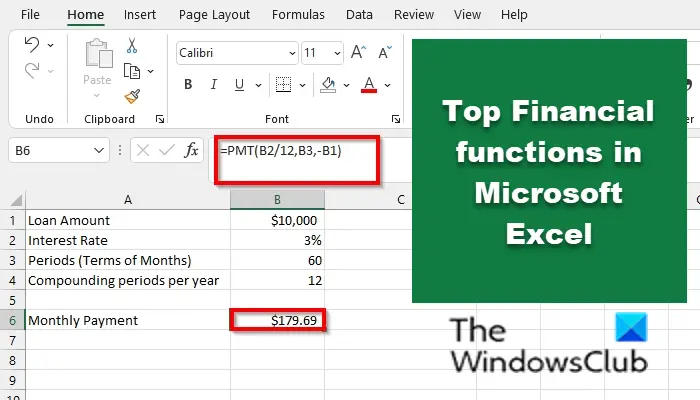This screenshot has width=700, height=400.
Task: Open the Calibri font name dropdown
Action: [292, 53]
